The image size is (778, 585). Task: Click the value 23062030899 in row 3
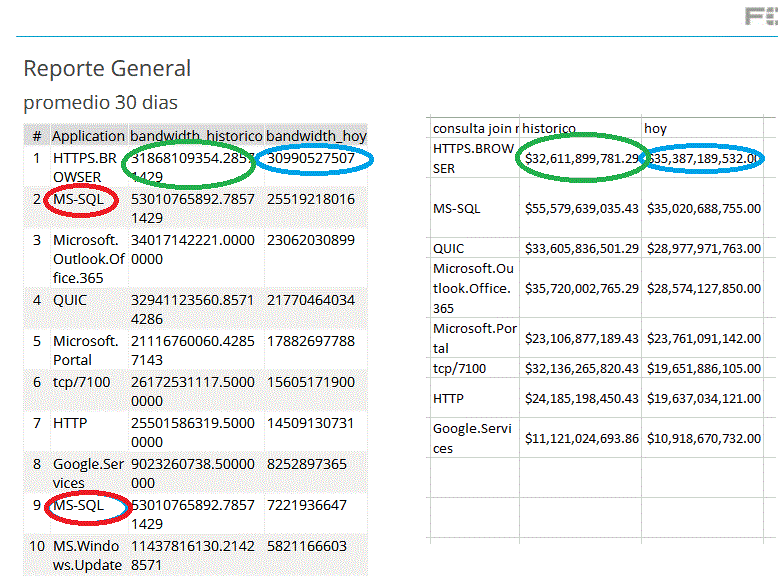pyautogui.click(x=311, y=240)
